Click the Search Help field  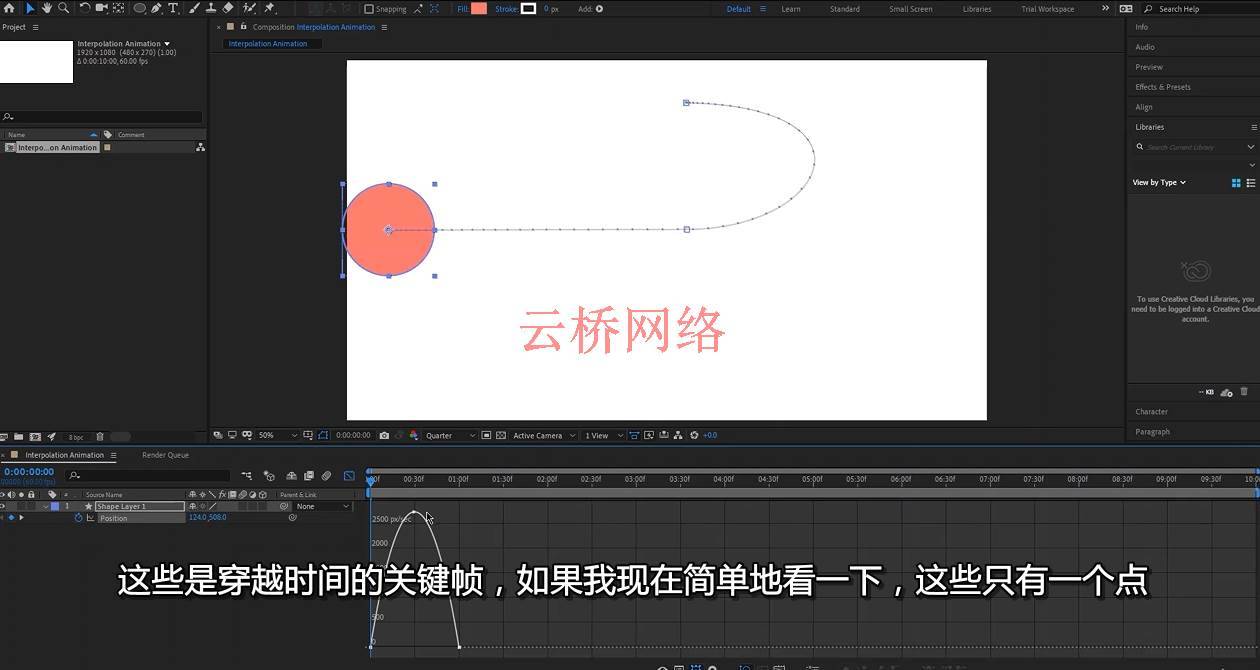[x=1195, y=9]
